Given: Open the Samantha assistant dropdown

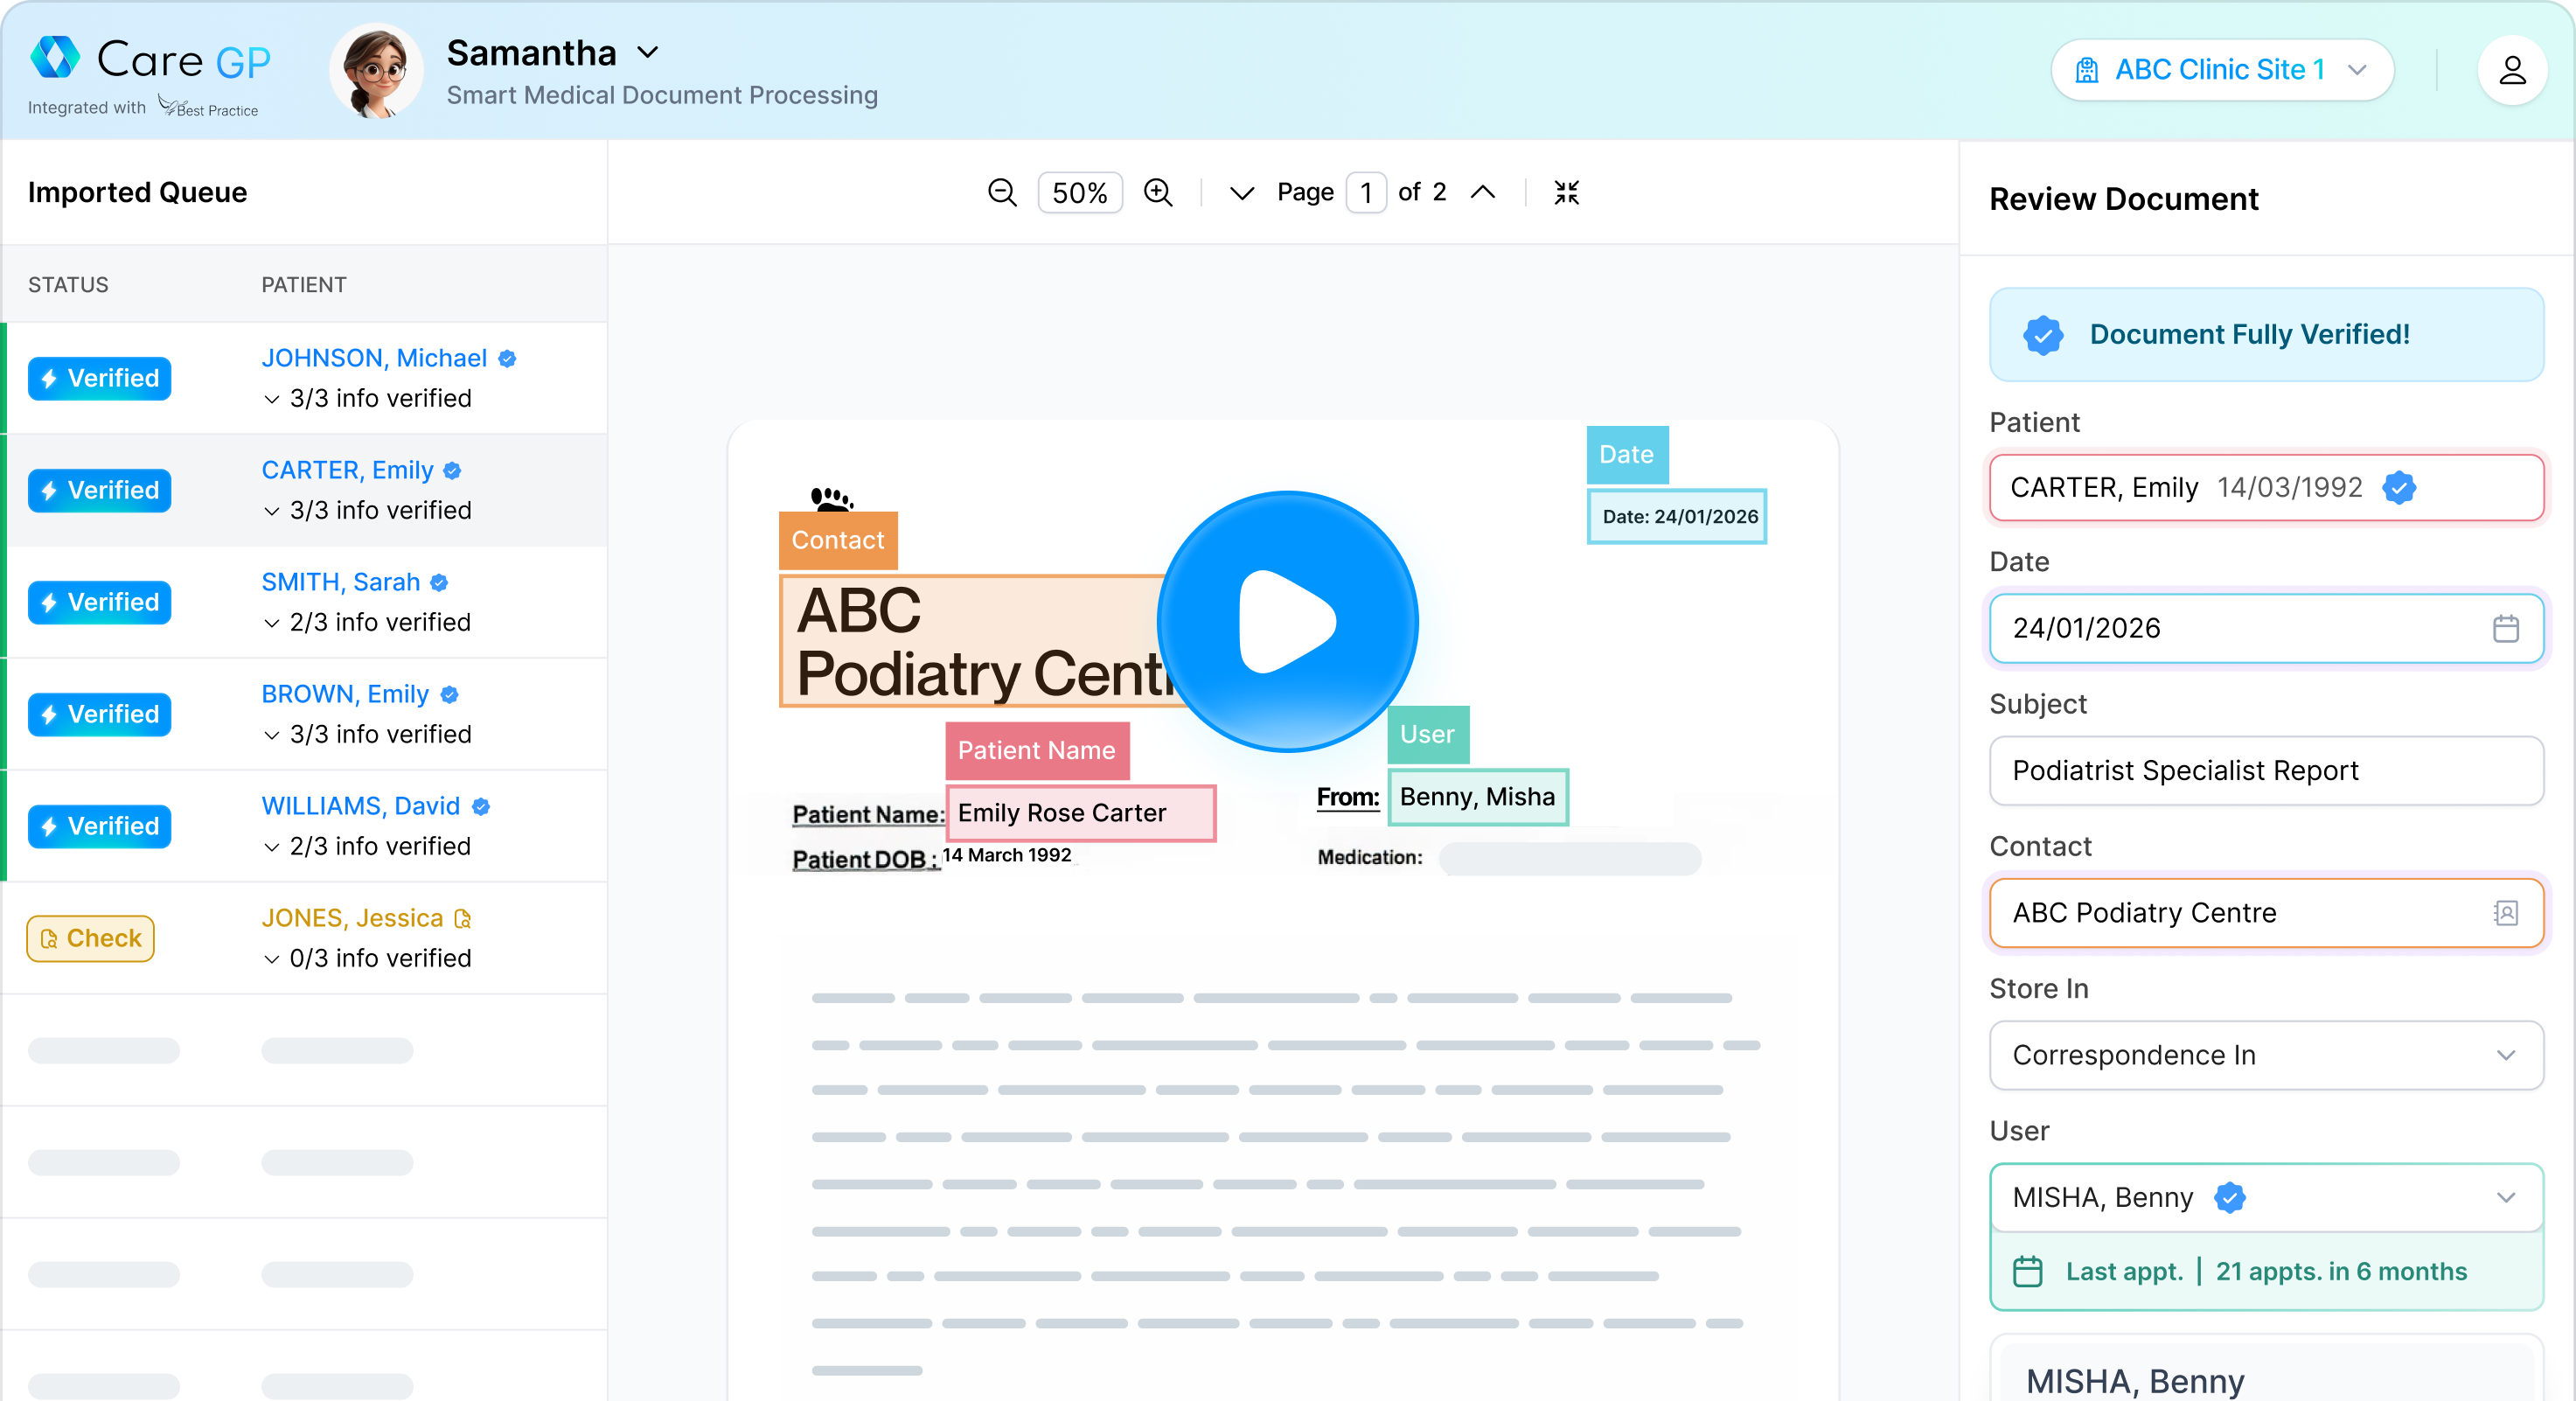Looking at the screenshot, I should pyautogui.click(x=648, y=52).
